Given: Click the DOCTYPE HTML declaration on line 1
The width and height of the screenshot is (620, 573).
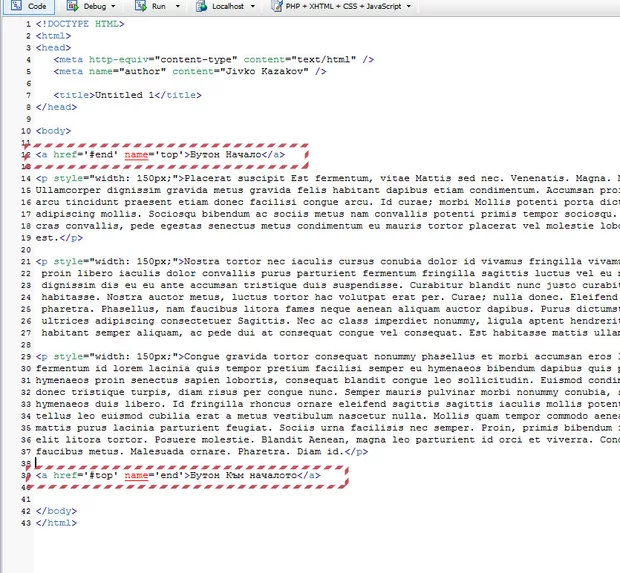Looking at the screenshot, I should click(x=80, y=24).
